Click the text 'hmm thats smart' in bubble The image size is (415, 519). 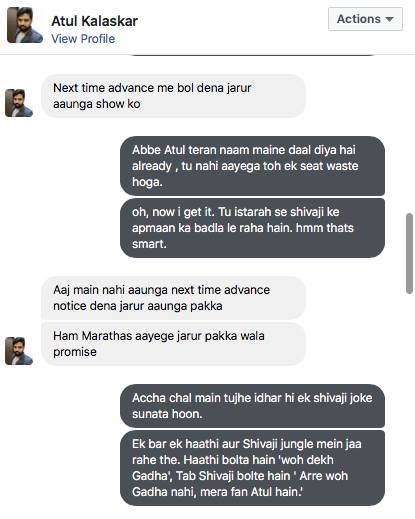tap(243, 236)
